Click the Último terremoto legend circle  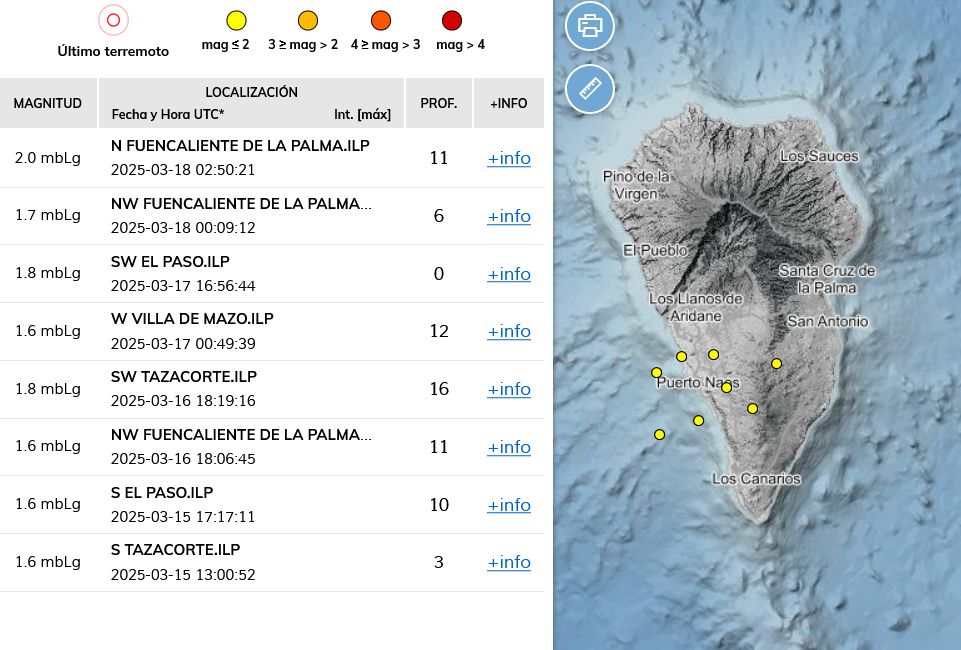point(113,20)
